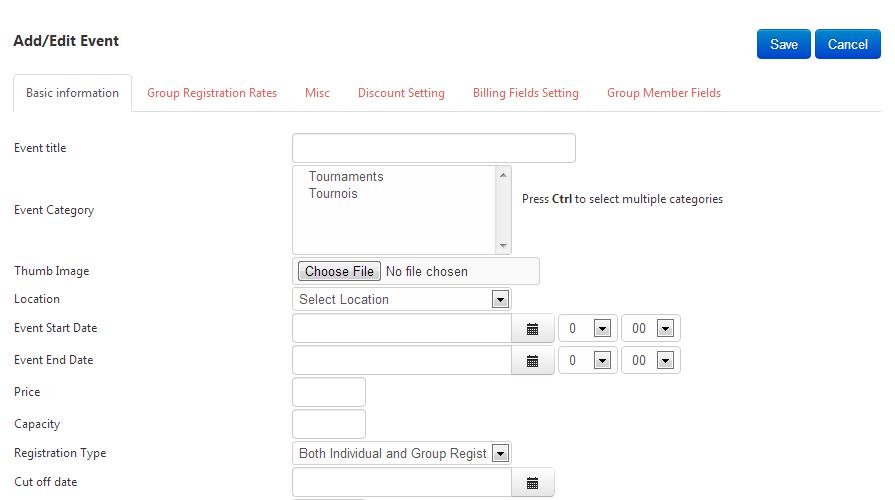
Task: Open the Event End Date calendar picker
Action: tap(532, 361)
